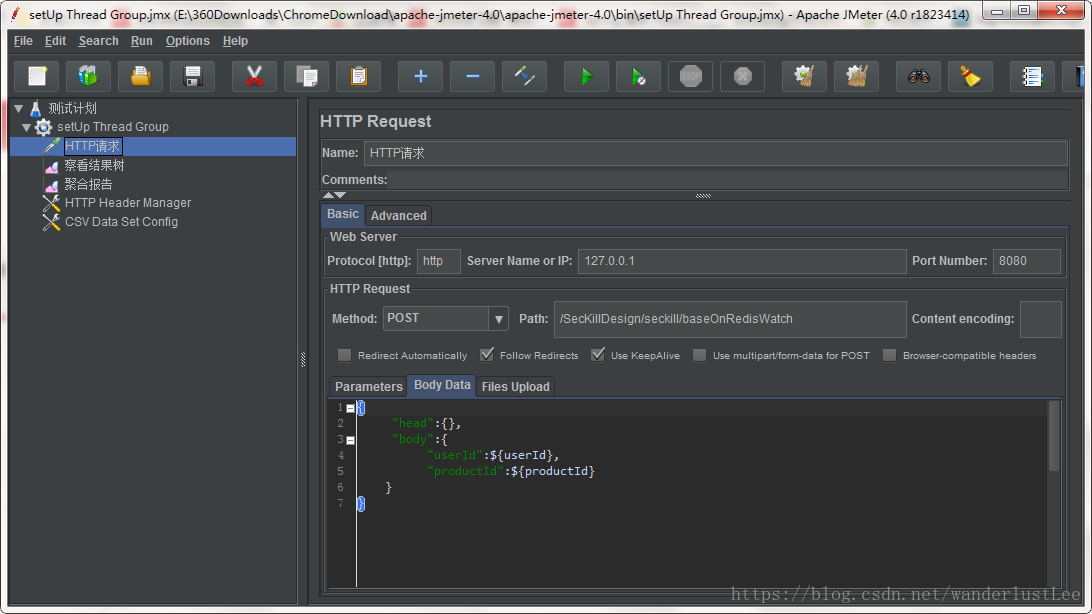Click the 聚合报告 listener graph icon

click(52, 185)
